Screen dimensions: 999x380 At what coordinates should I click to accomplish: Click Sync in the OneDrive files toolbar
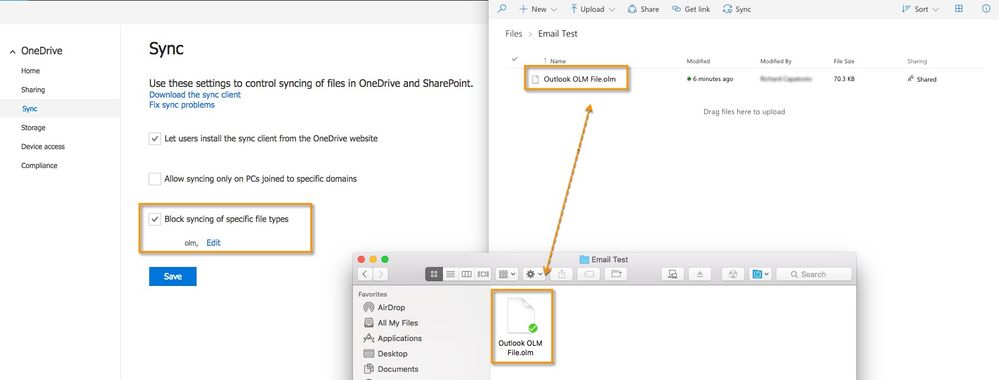[737, 9]
